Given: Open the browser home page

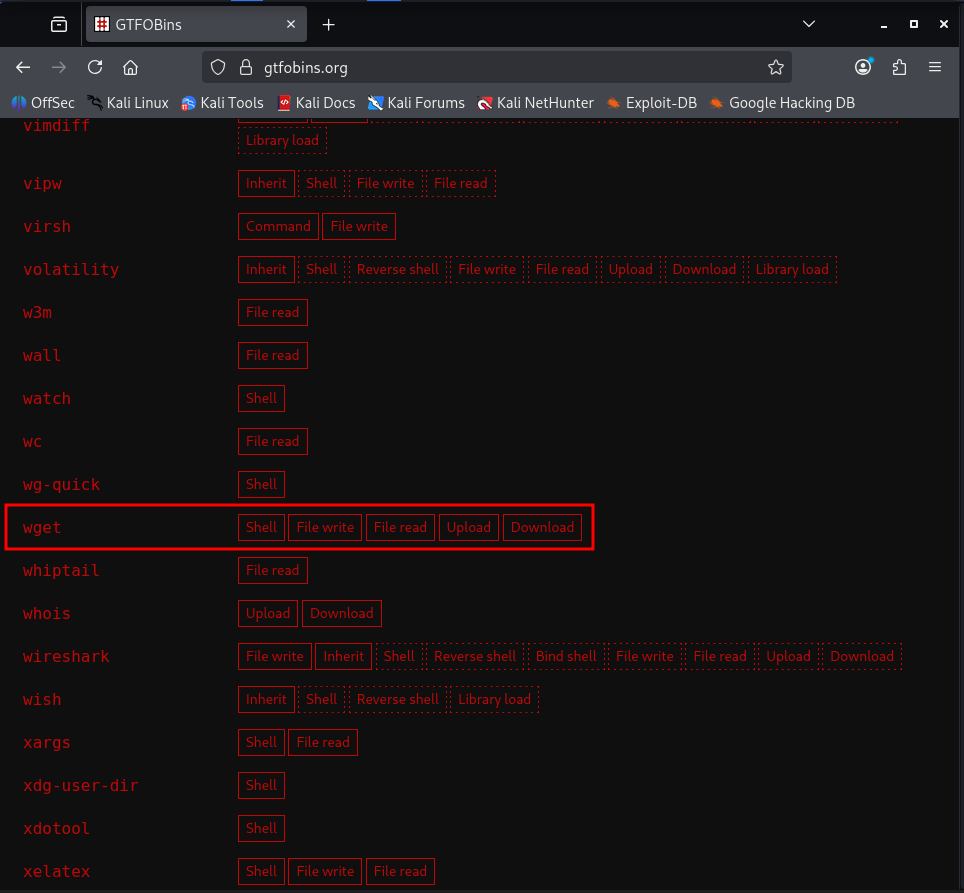Looking at the screenshot, I should tap(130, 68).
